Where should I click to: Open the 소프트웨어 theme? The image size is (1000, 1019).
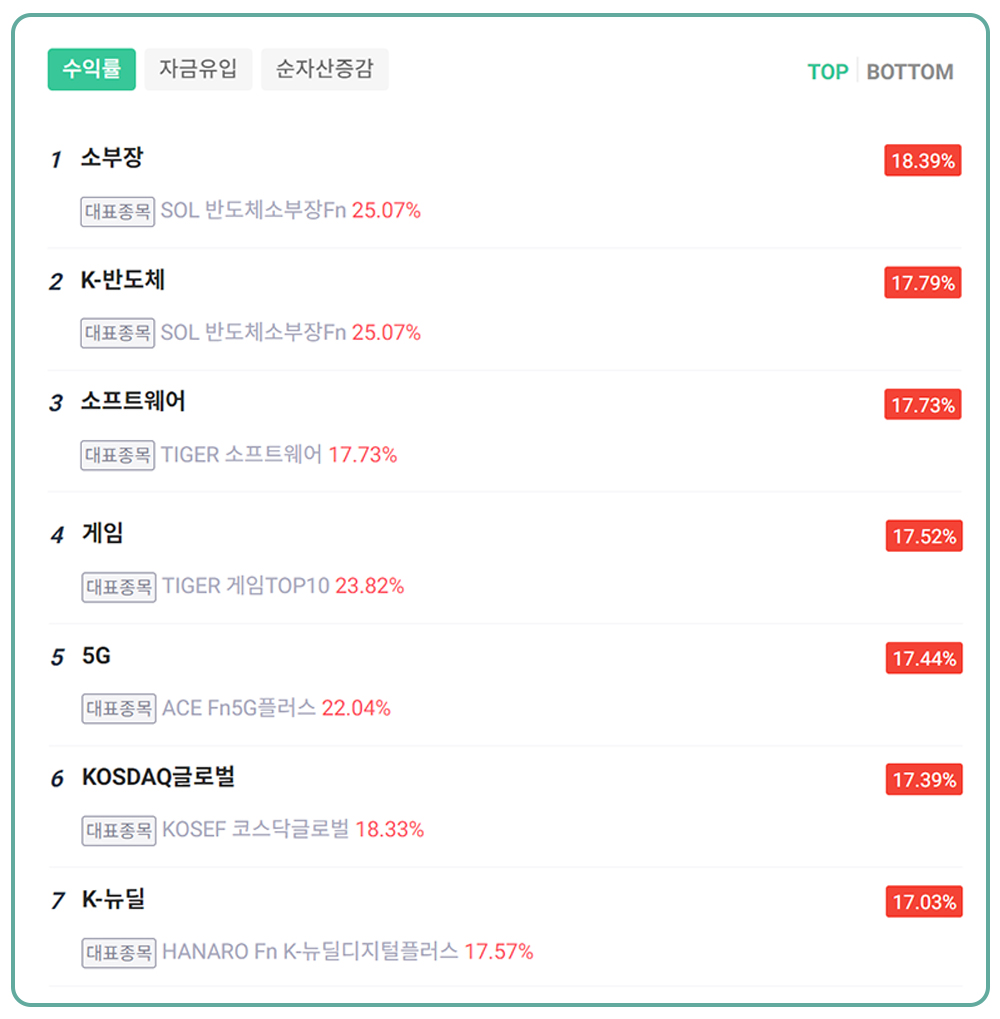click(133, 402)
